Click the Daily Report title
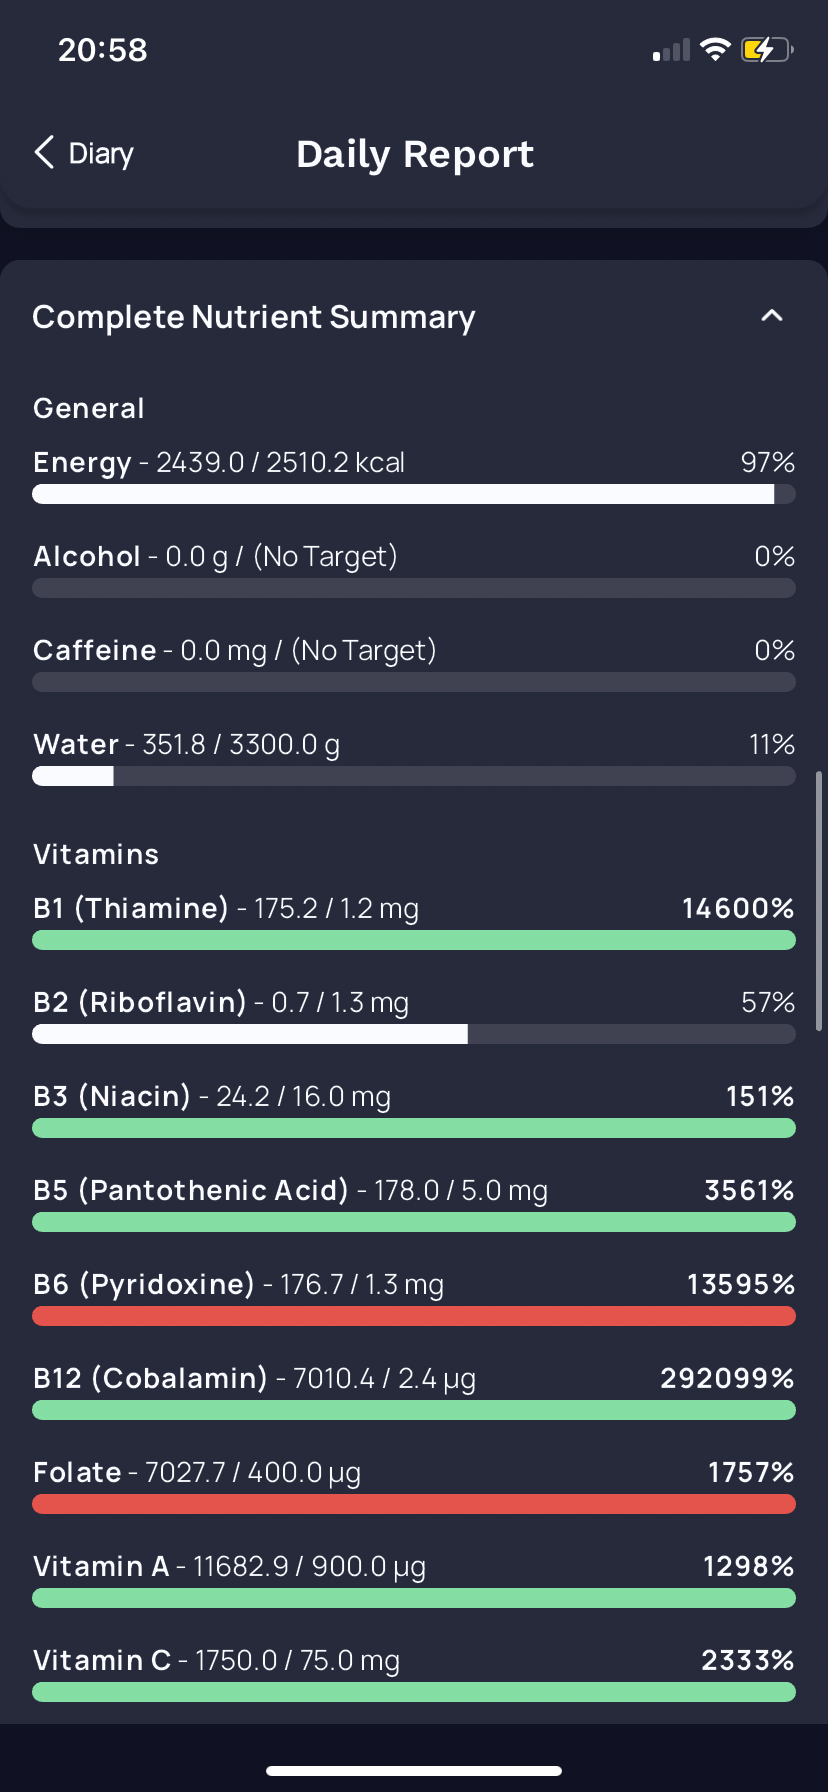Image resolution: width=828 pixels, height=1792 pixels. pos(415,154)
